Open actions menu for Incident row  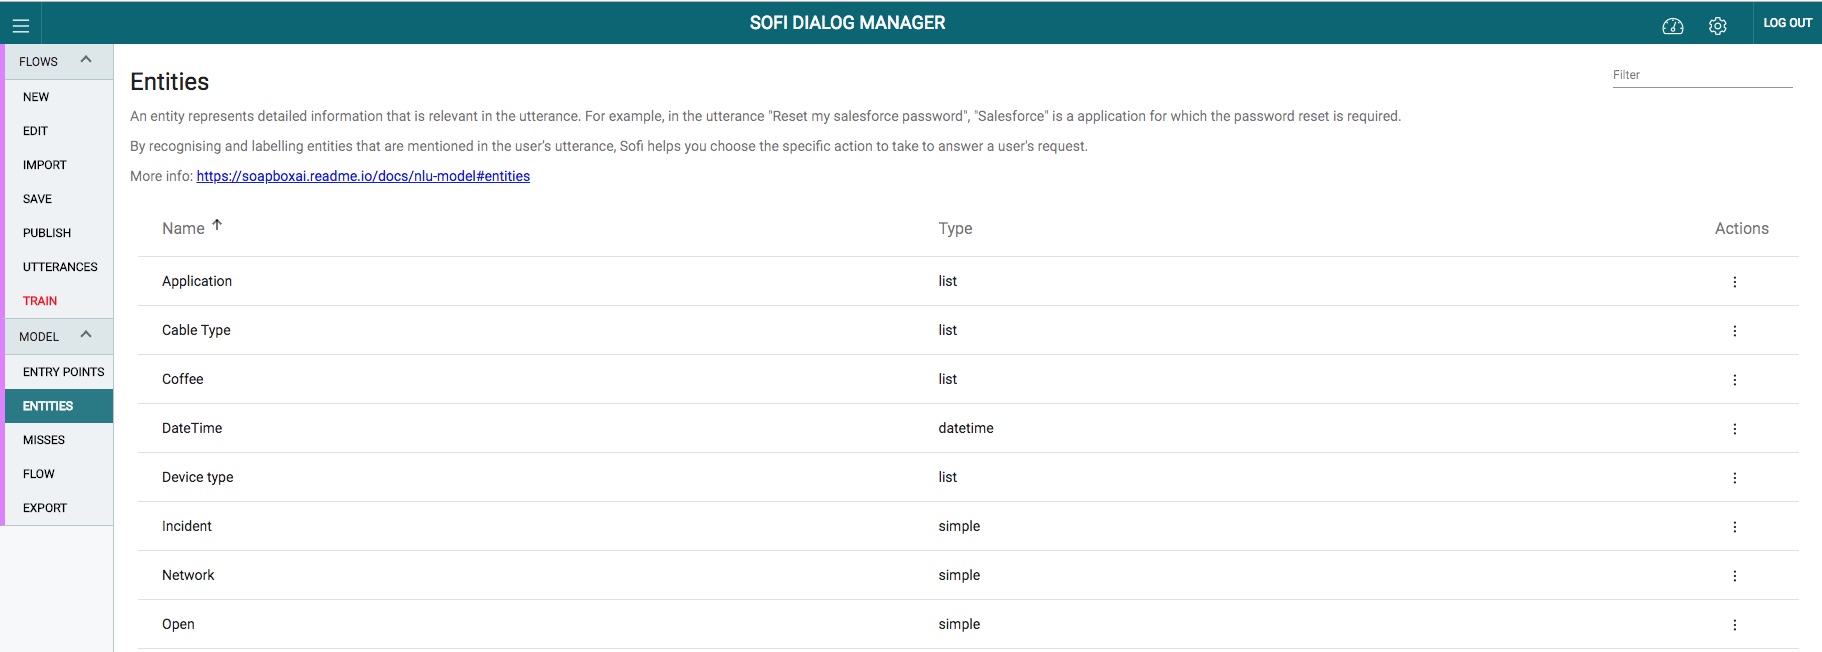(1734, 527)
